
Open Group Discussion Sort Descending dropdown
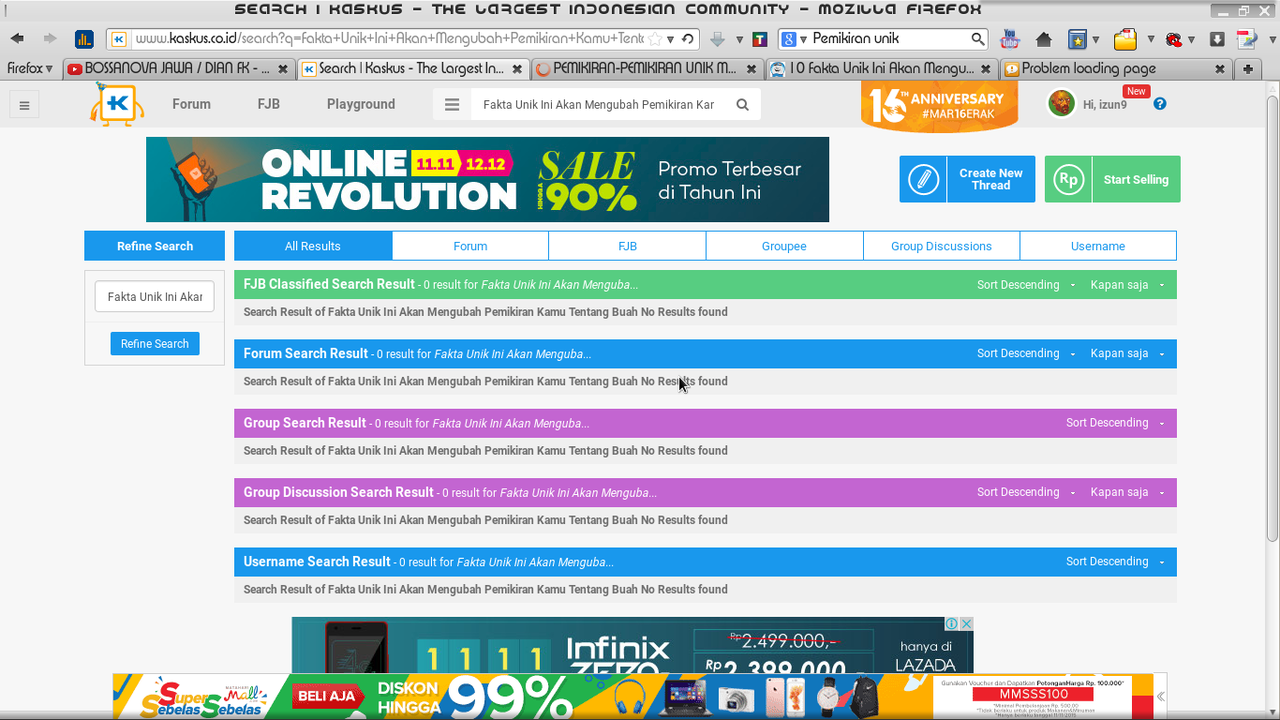click(x=1026, y=492)
